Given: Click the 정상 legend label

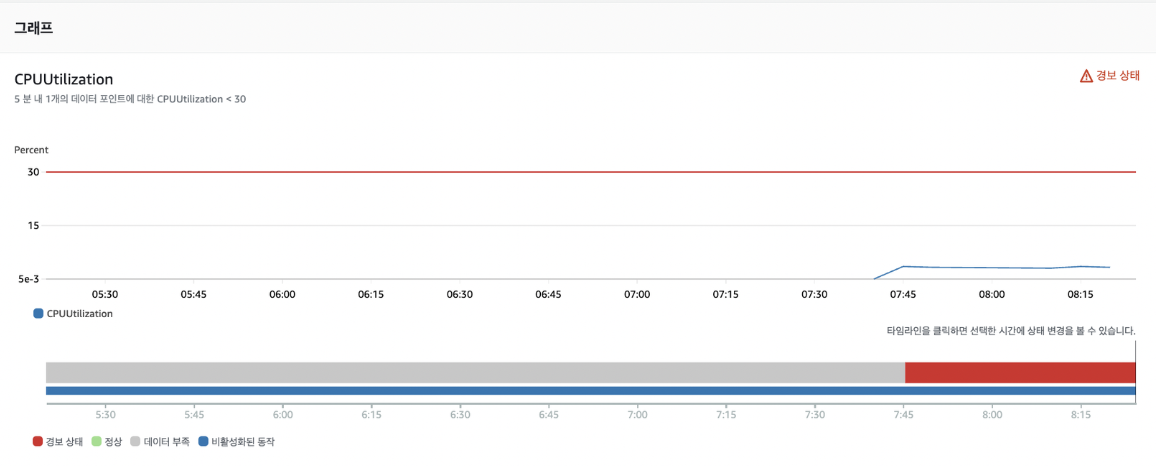Looking at the screenshot, I should coord(113,442).
